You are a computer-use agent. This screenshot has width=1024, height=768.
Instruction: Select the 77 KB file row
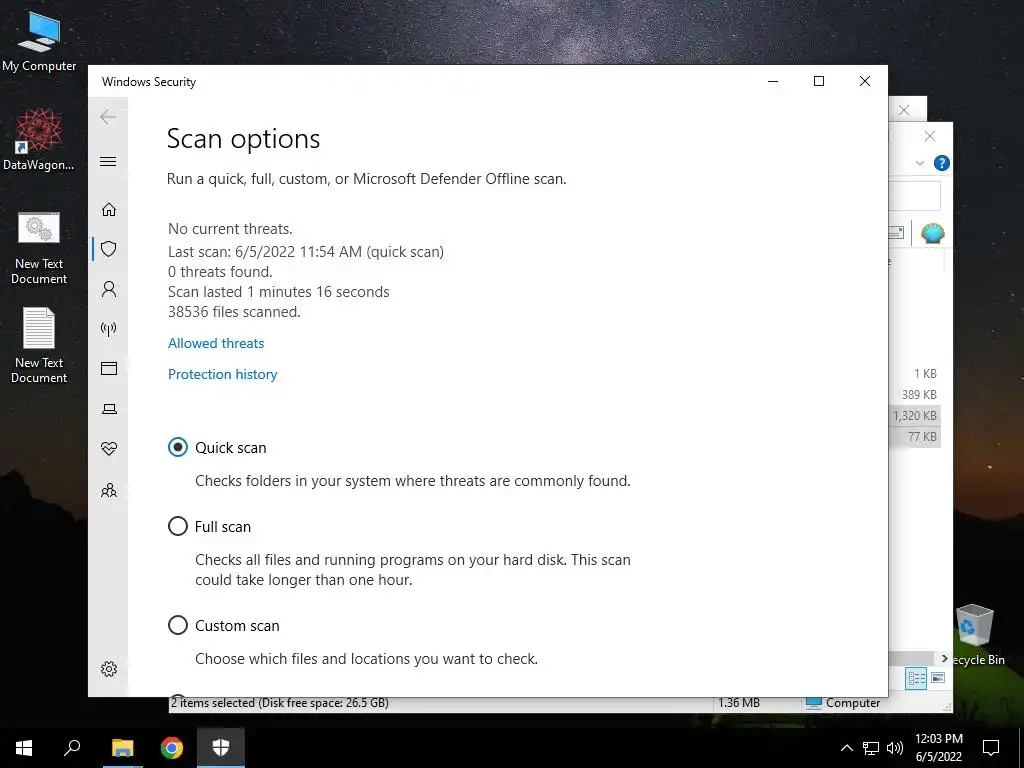coord(915,436)
